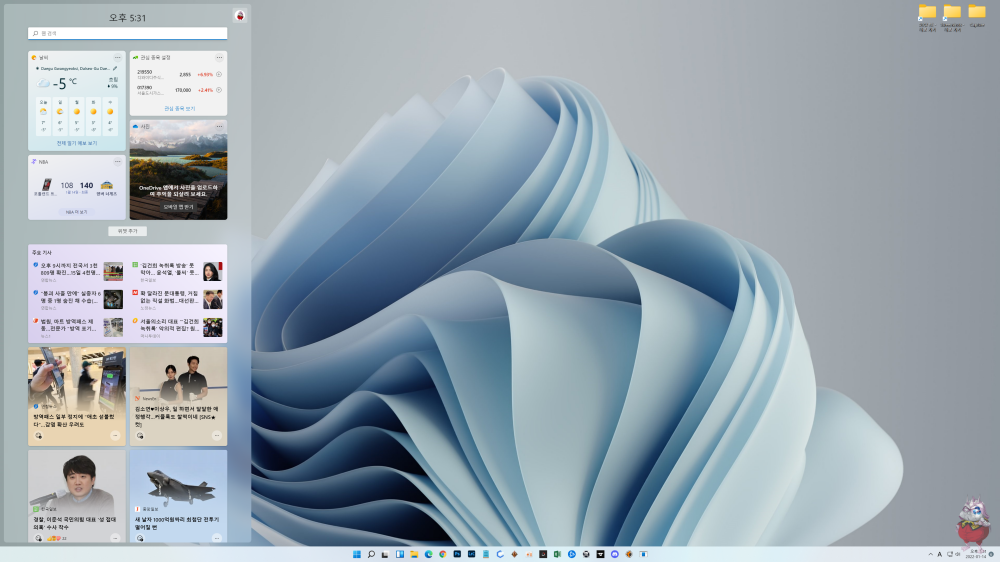The image size is (1000, 562).
Task: Open the light-blue notepad taskbar icon
Action: [485, 554]
